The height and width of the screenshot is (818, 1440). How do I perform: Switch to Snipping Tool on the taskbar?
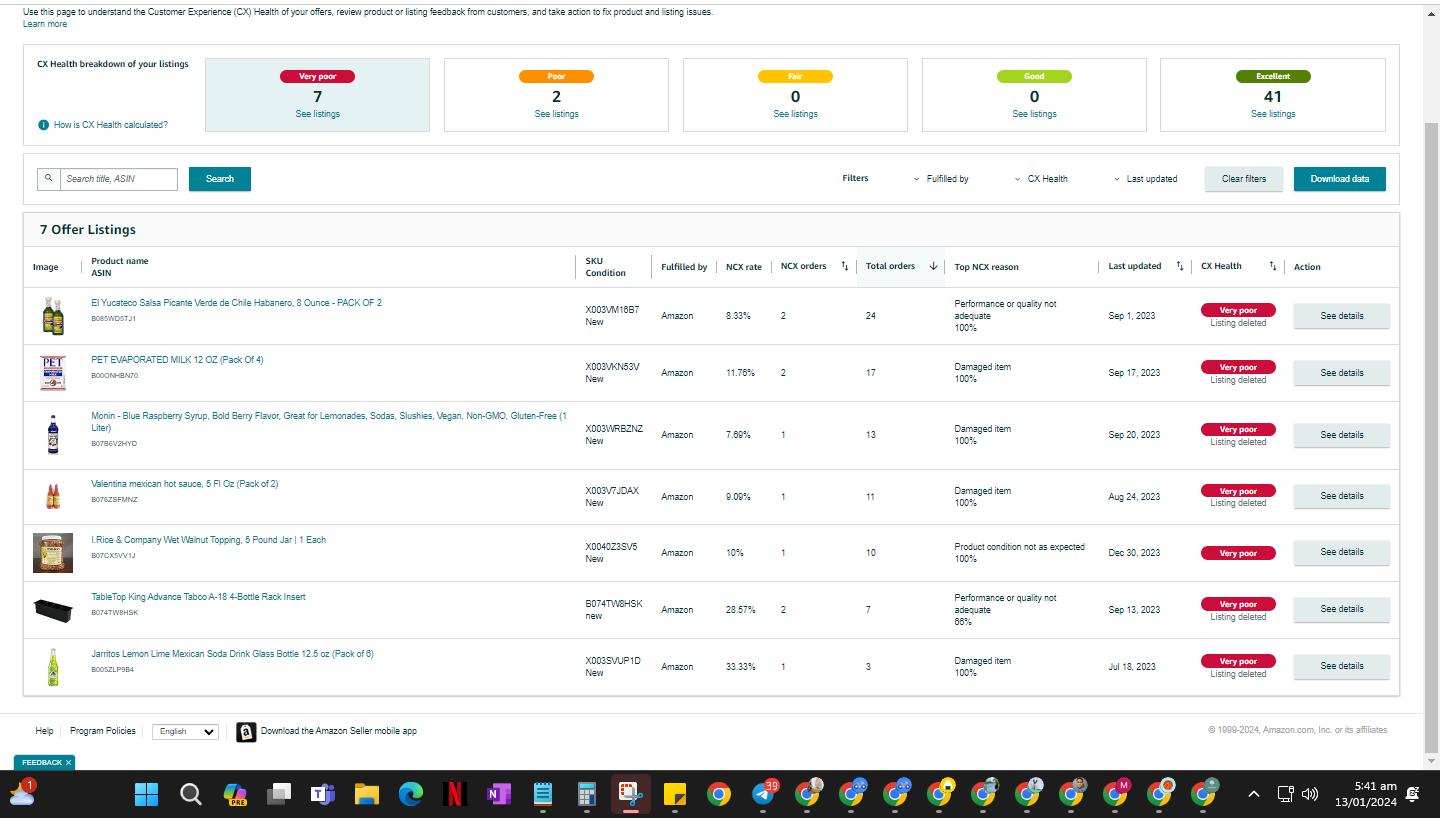click(631, 795)
